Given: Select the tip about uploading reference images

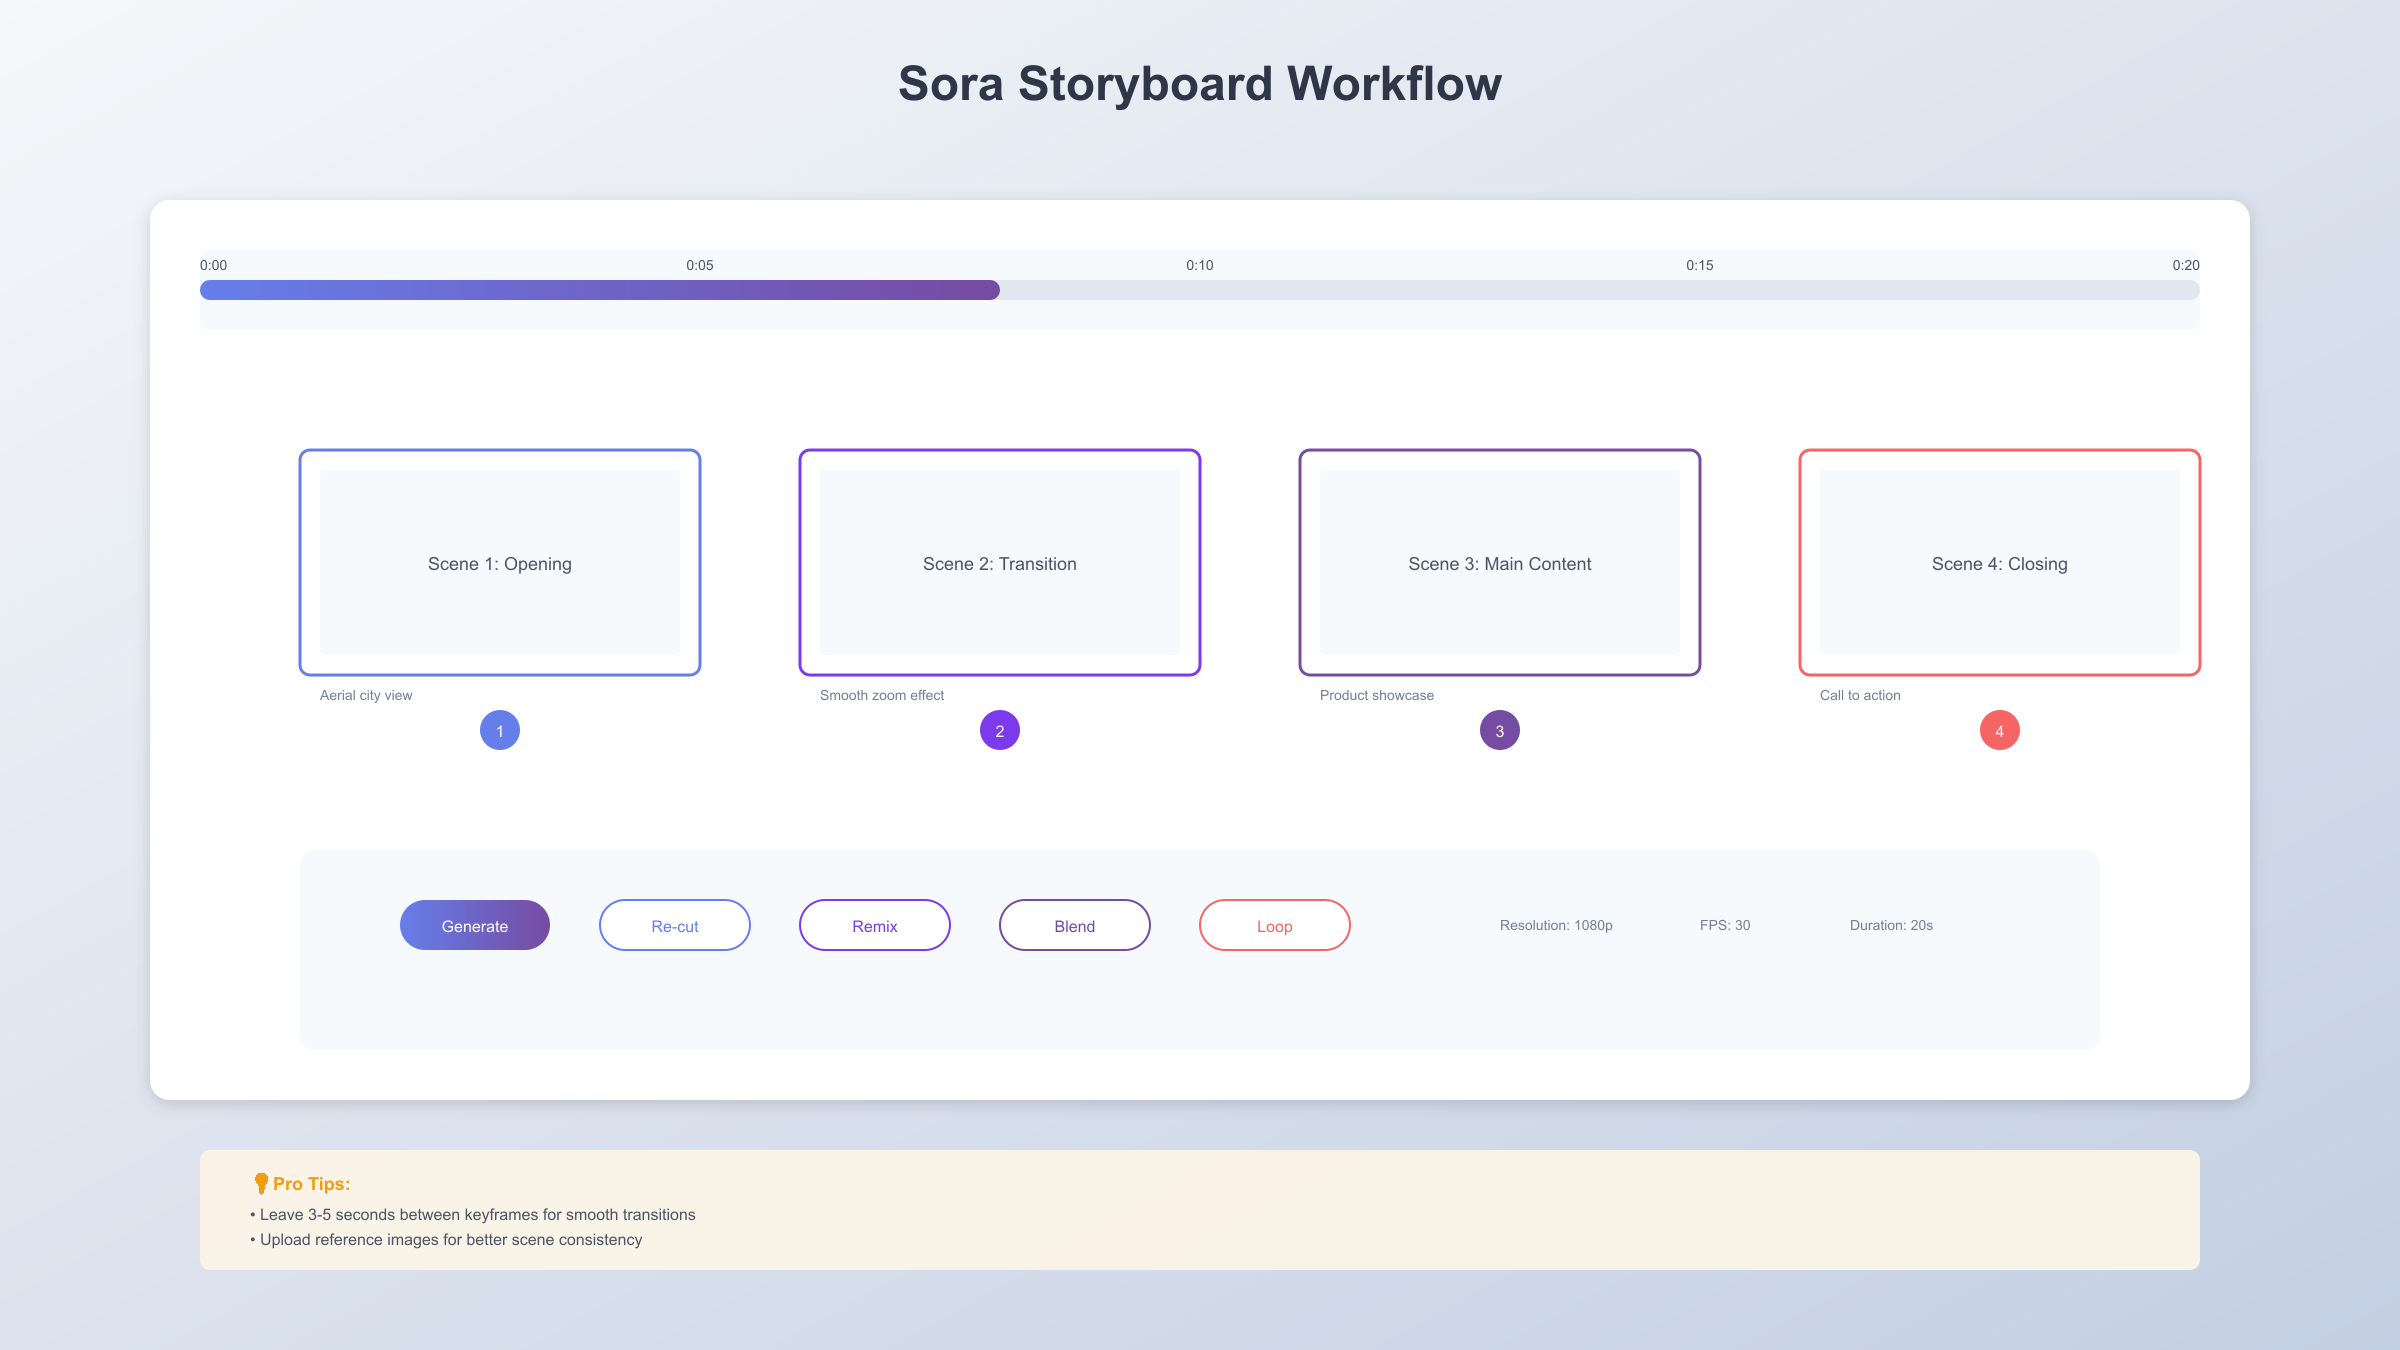Looking at the screenshot, I should [446, 1240].
